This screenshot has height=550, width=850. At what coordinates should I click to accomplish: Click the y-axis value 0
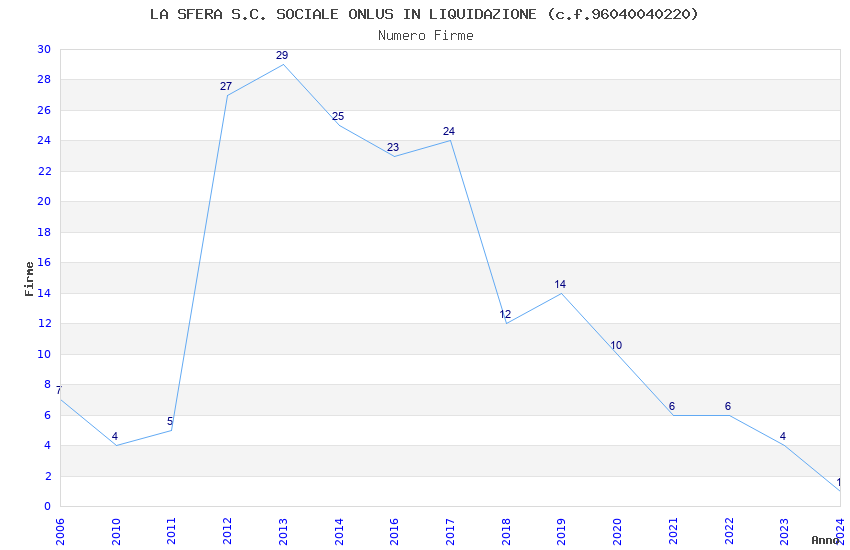tap(47, 507)
